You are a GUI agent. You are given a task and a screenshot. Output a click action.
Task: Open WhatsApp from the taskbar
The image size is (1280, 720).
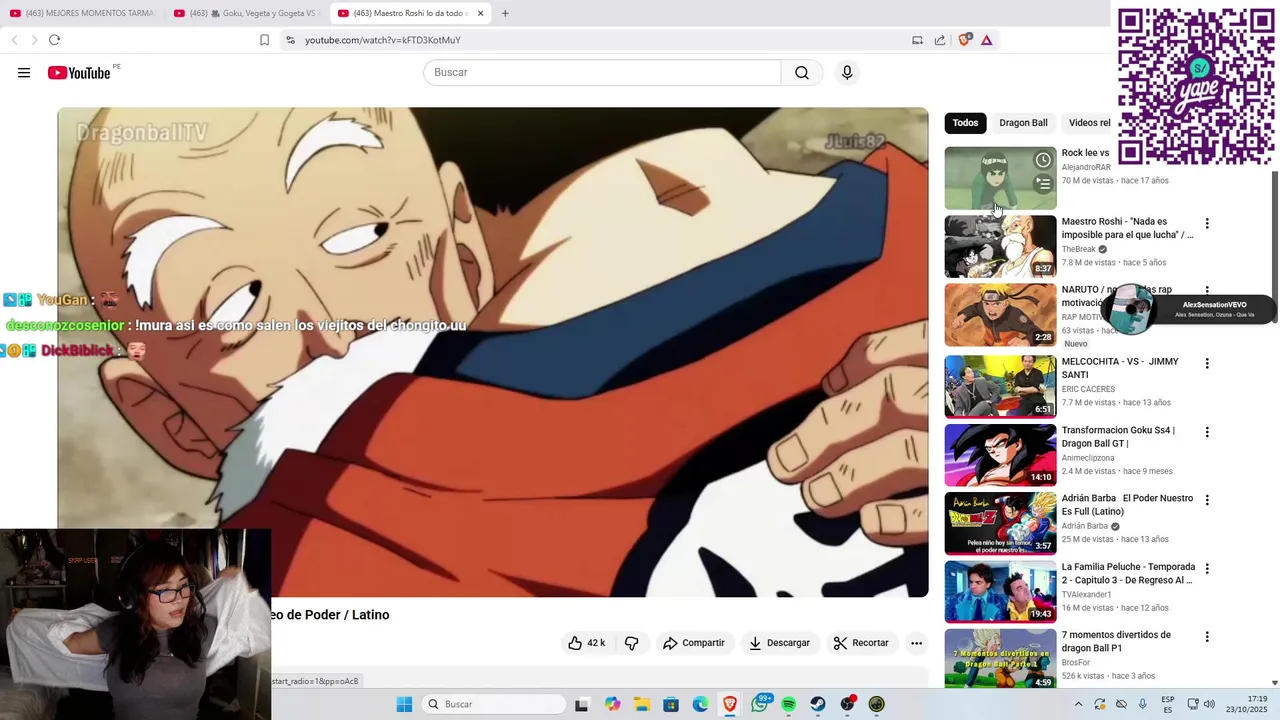click(x=760, y=704)
